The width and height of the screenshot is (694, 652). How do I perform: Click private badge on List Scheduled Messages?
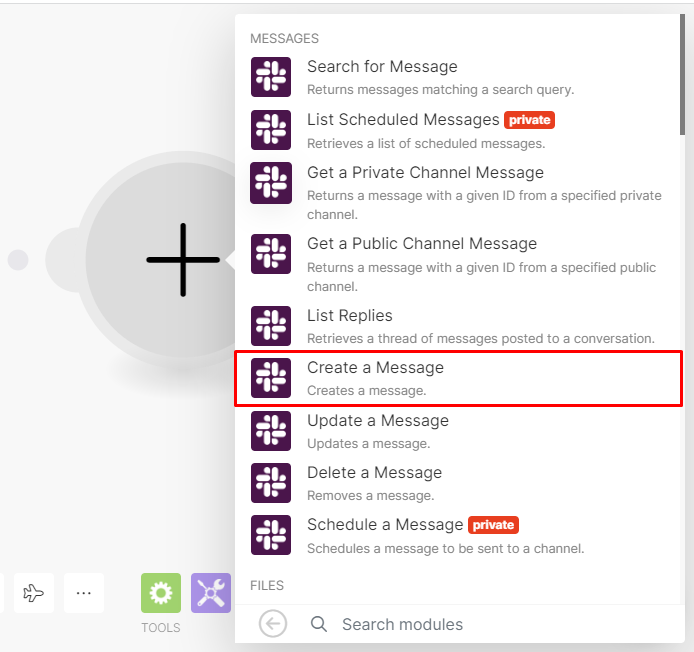click(529, 120)
